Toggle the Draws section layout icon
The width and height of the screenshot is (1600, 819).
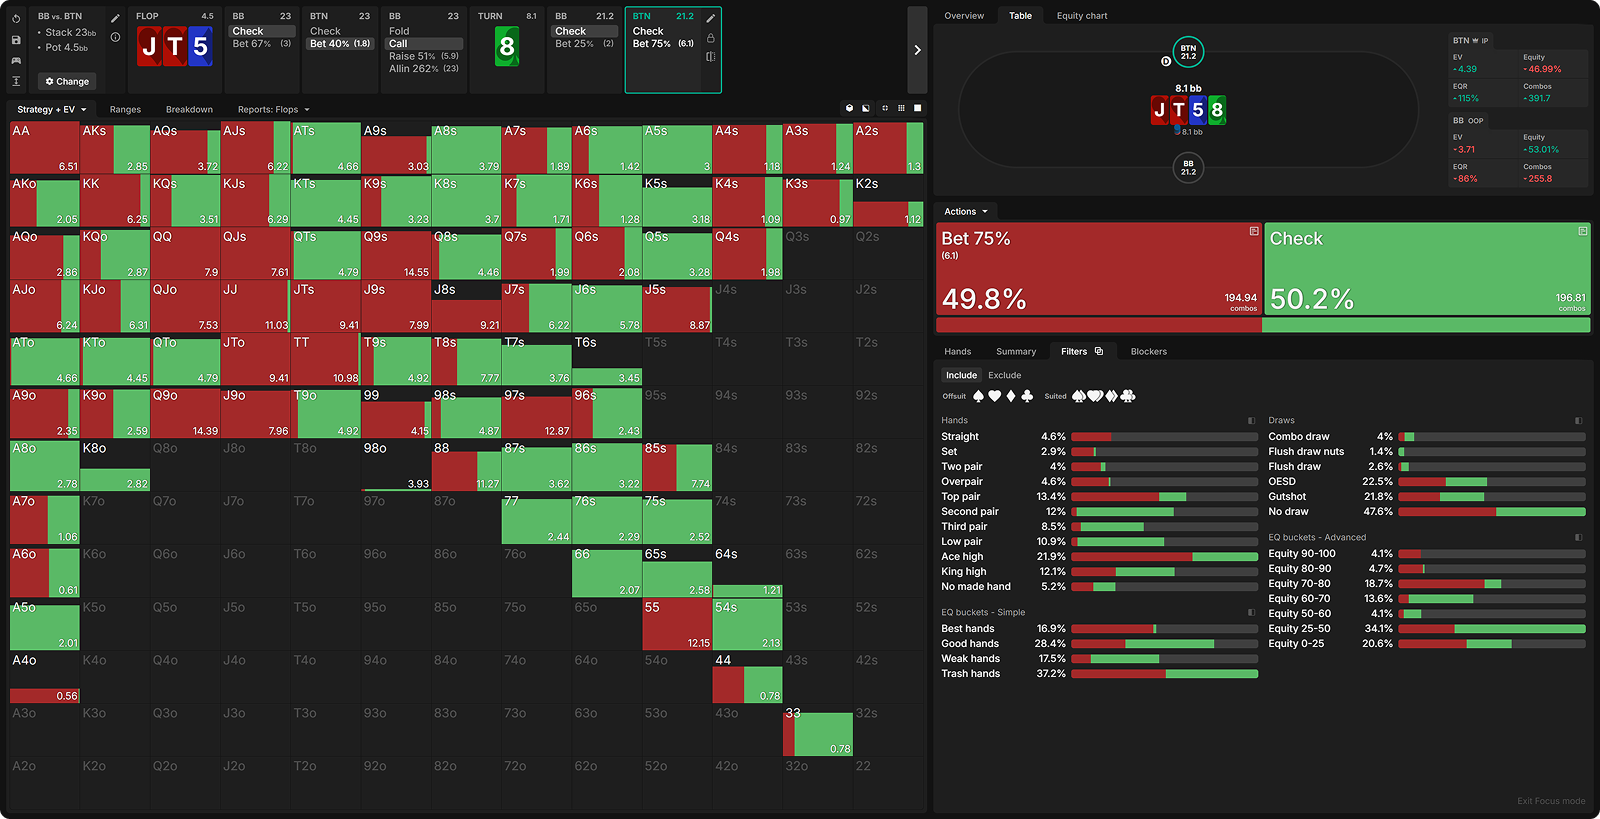1578,421
